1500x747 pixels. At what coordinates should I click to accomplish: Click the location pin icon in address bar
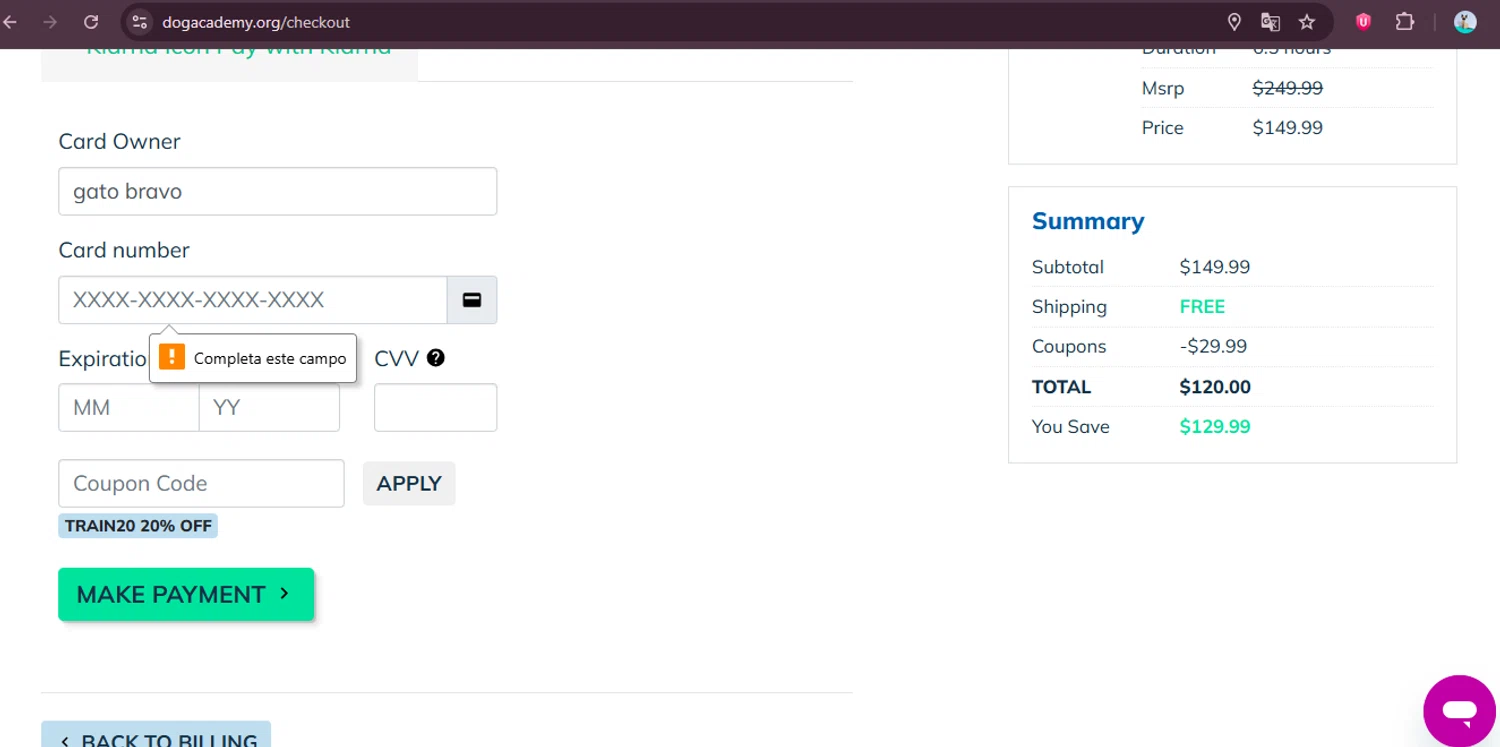pyautogui.click(x=1234, y=22)
